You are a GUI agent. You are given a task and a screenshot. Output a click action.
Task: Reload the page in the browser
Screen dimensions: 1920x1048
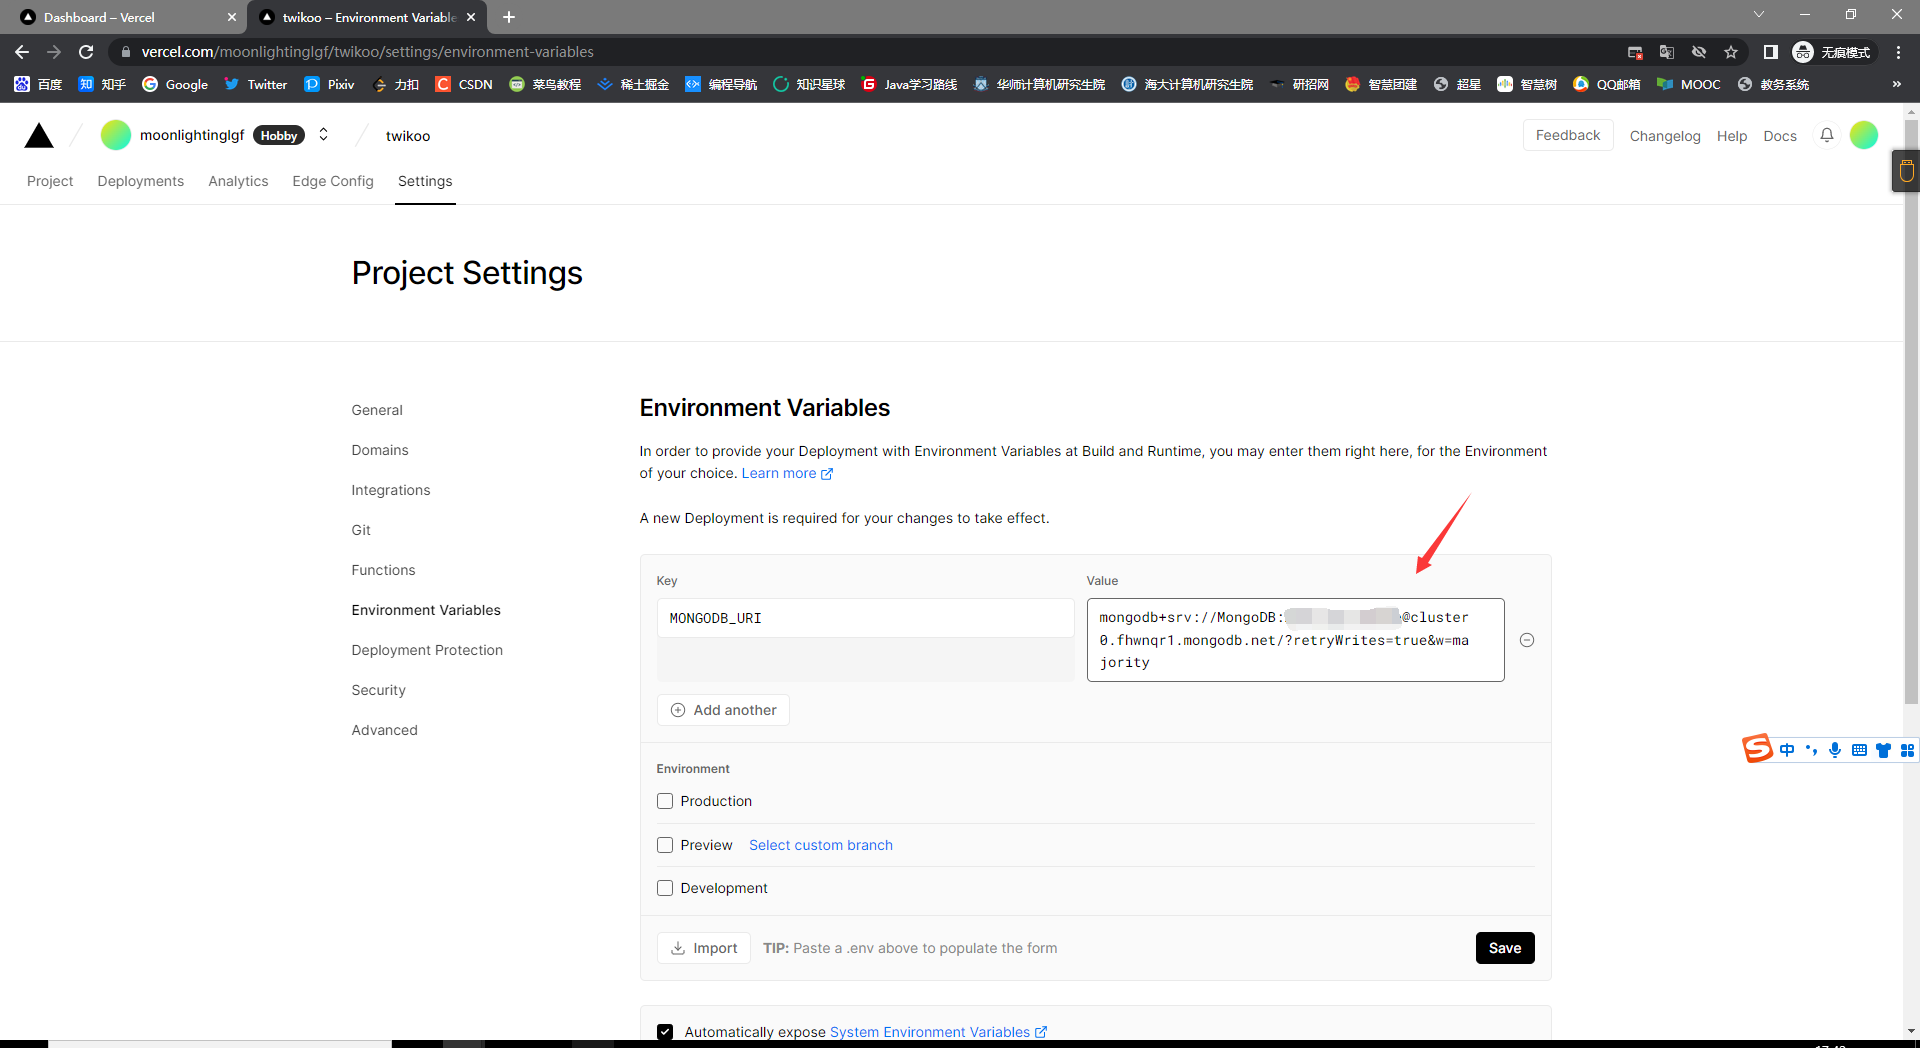pyautogui.click(x=86, y=52)
